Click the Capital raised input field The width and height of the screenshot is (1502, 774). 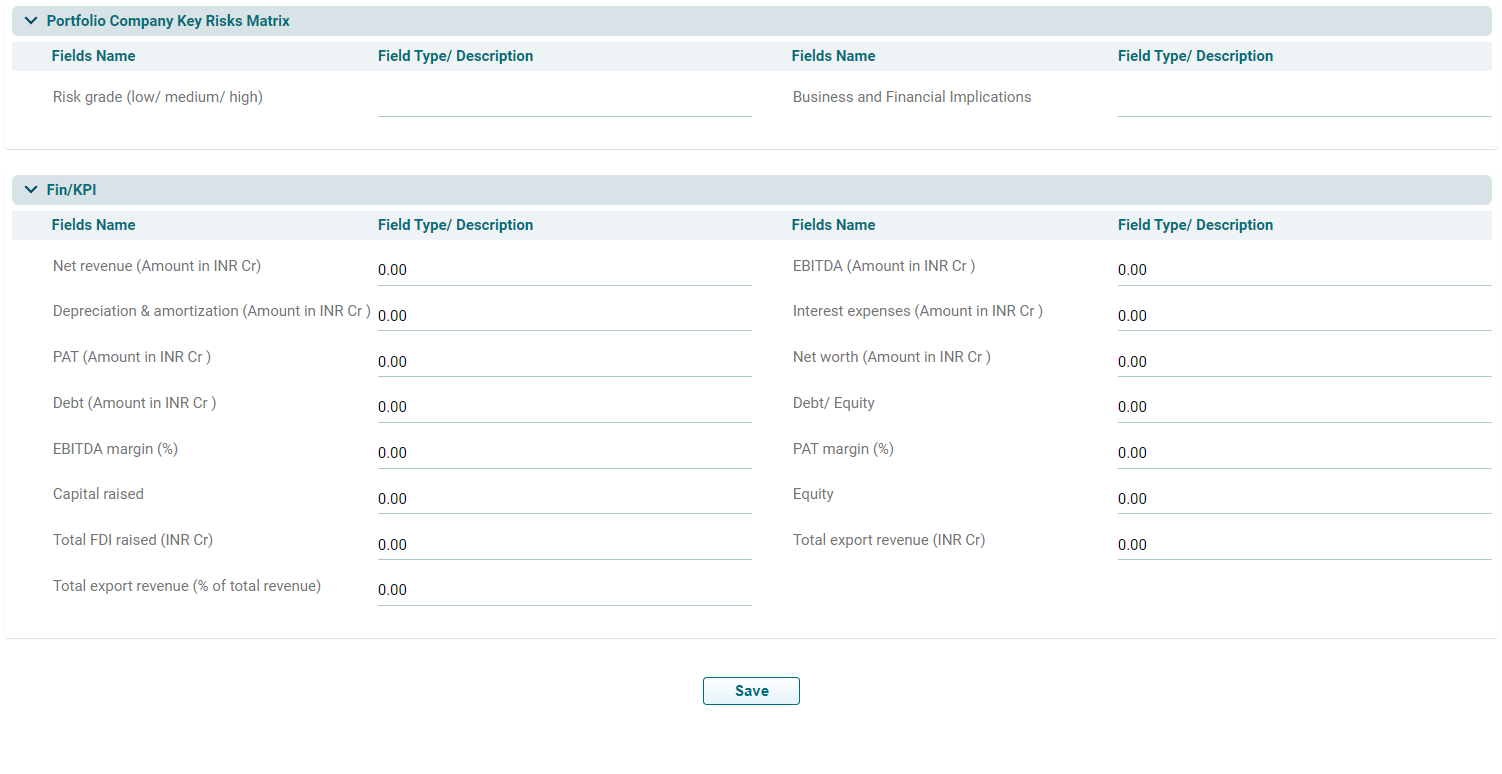(x=564, y=499)
